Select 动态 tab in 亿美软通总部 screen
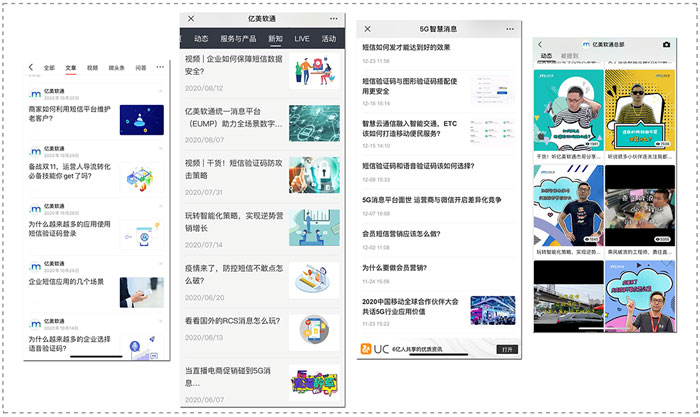This screenshot has width=700, height=417. pos(546,56)
